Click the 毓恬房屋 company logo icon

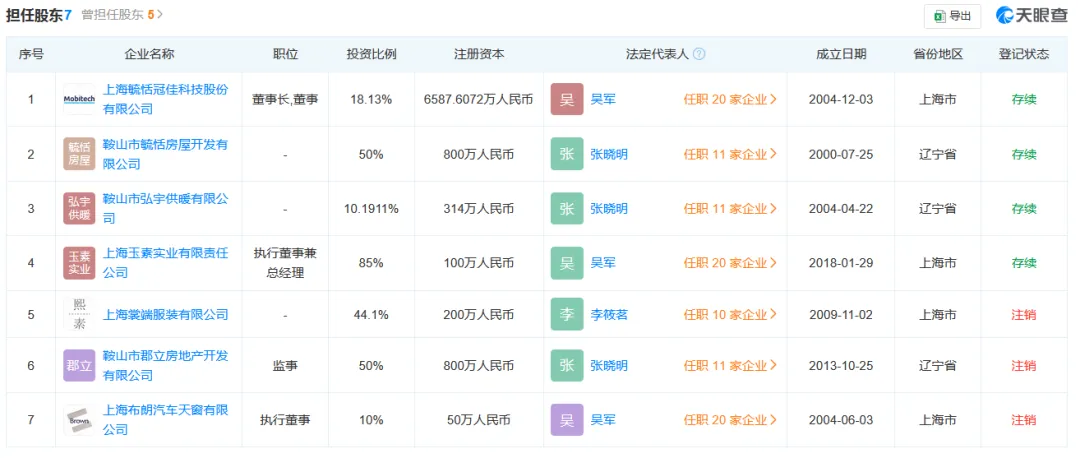(79, 154)
